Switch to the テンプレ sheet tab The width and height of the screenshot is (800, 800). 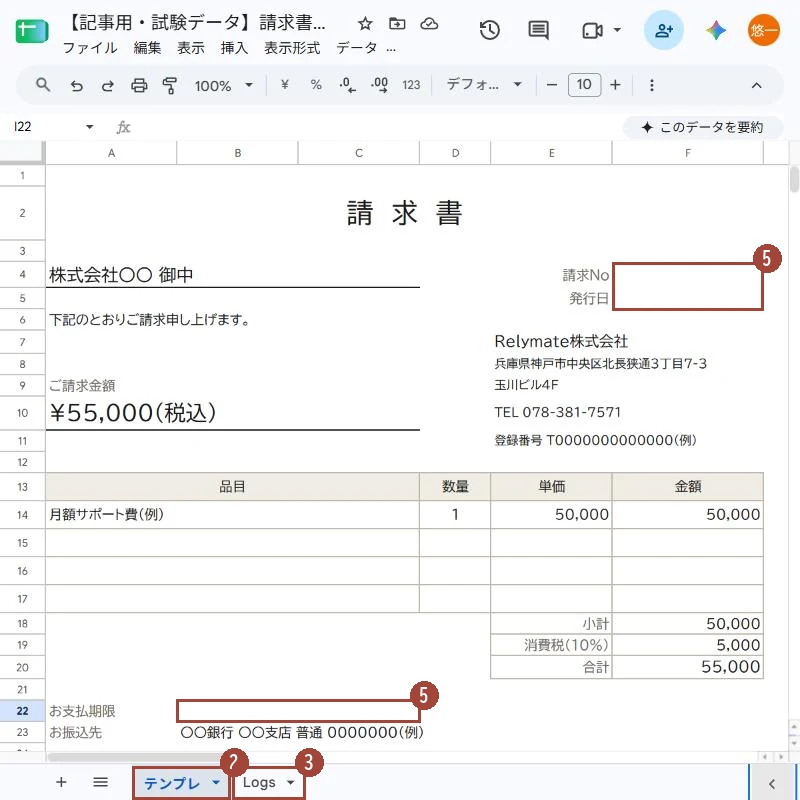[171, 783]
